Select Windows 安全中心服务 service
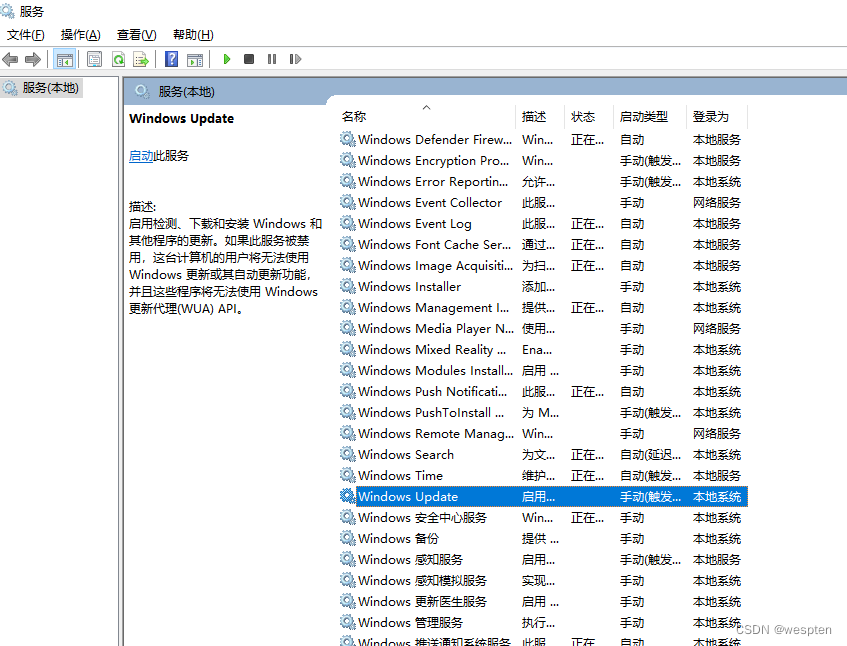Viewport: 847px width, 646px height. 422,517
